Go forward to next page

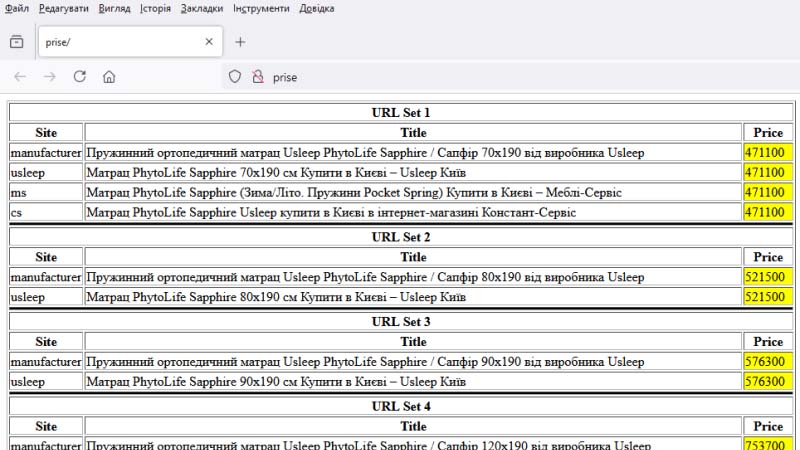click(49, 77)
